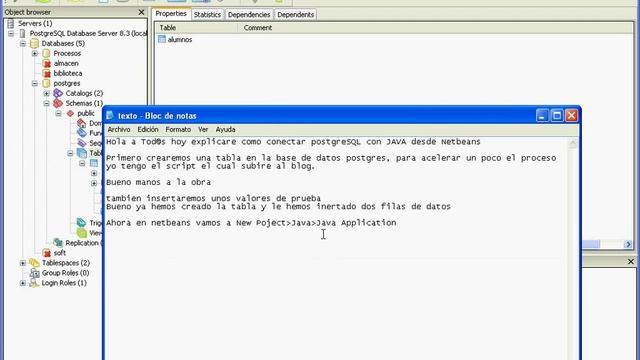Click the public schema diamond icon
This screenshot has width=640, height=360.
click(70, 113)
